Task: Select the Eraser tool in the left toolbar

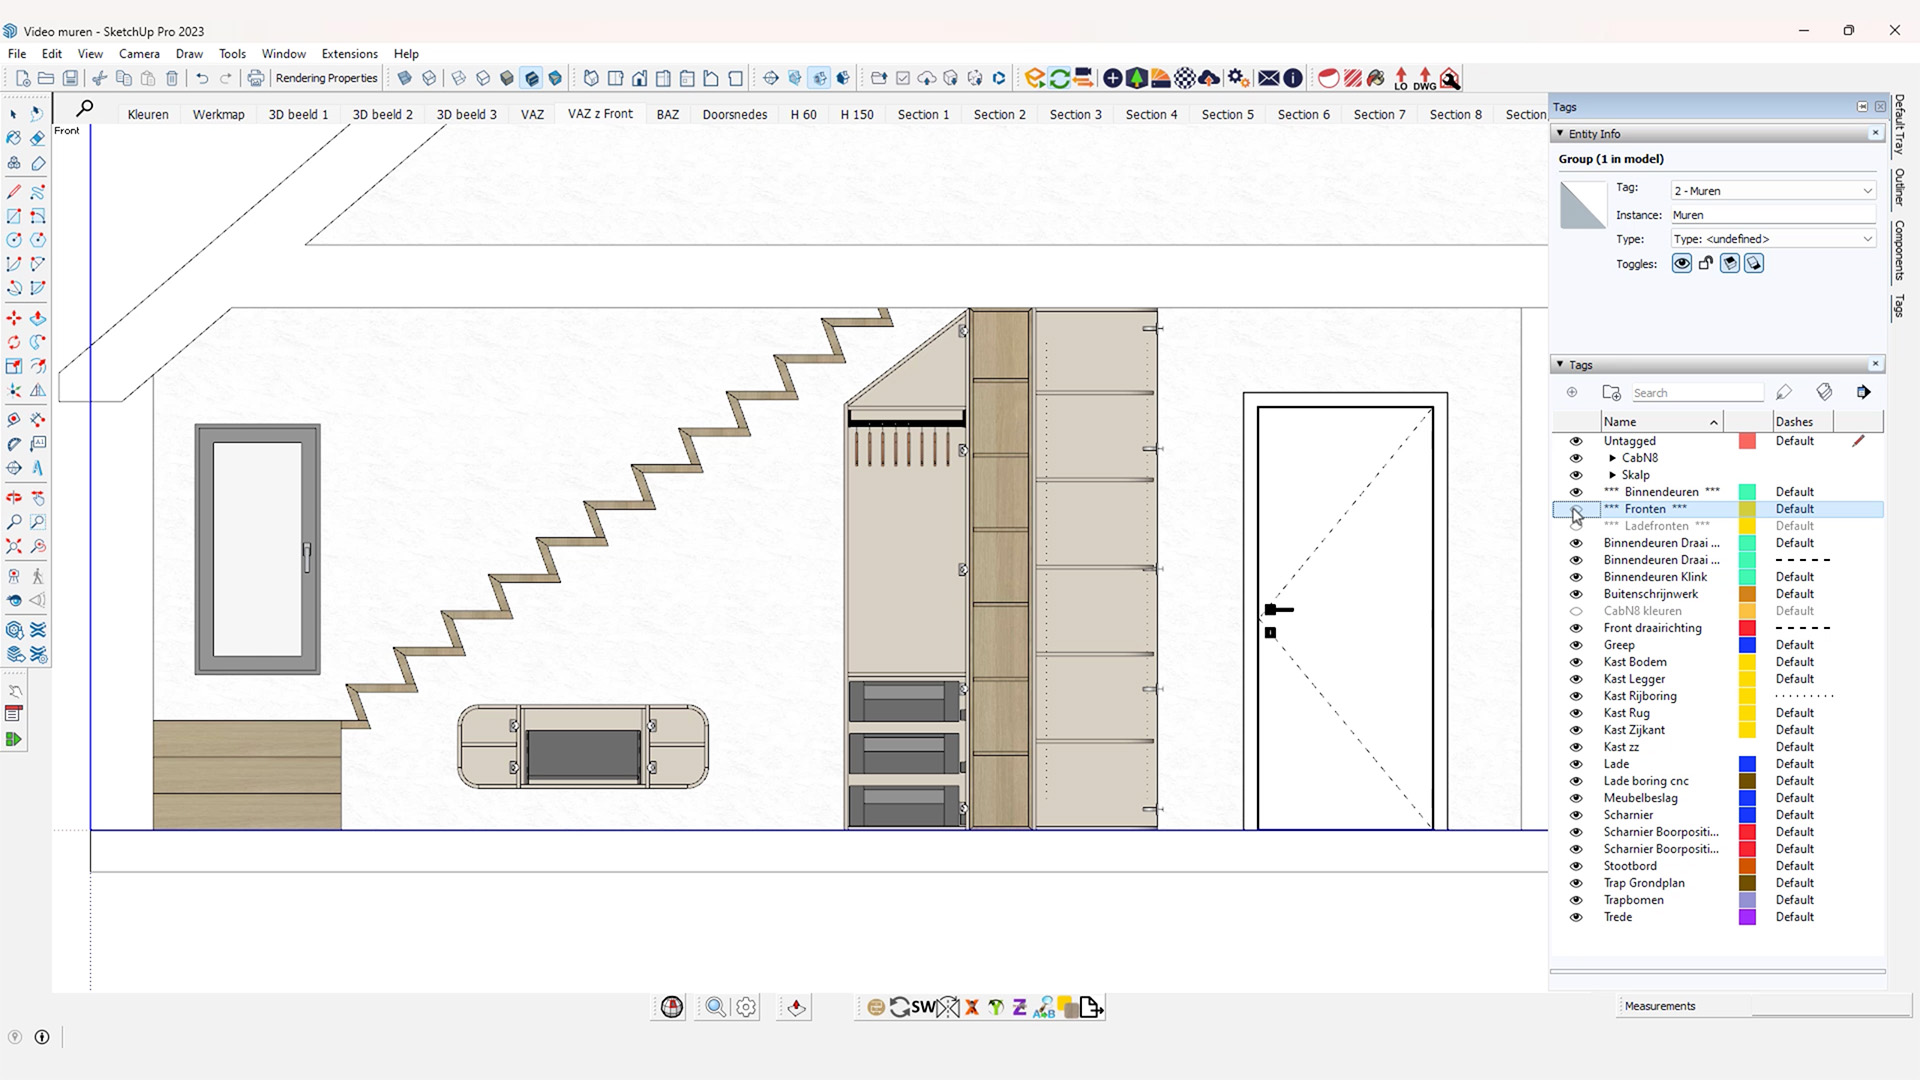Action: coord(37,139)
